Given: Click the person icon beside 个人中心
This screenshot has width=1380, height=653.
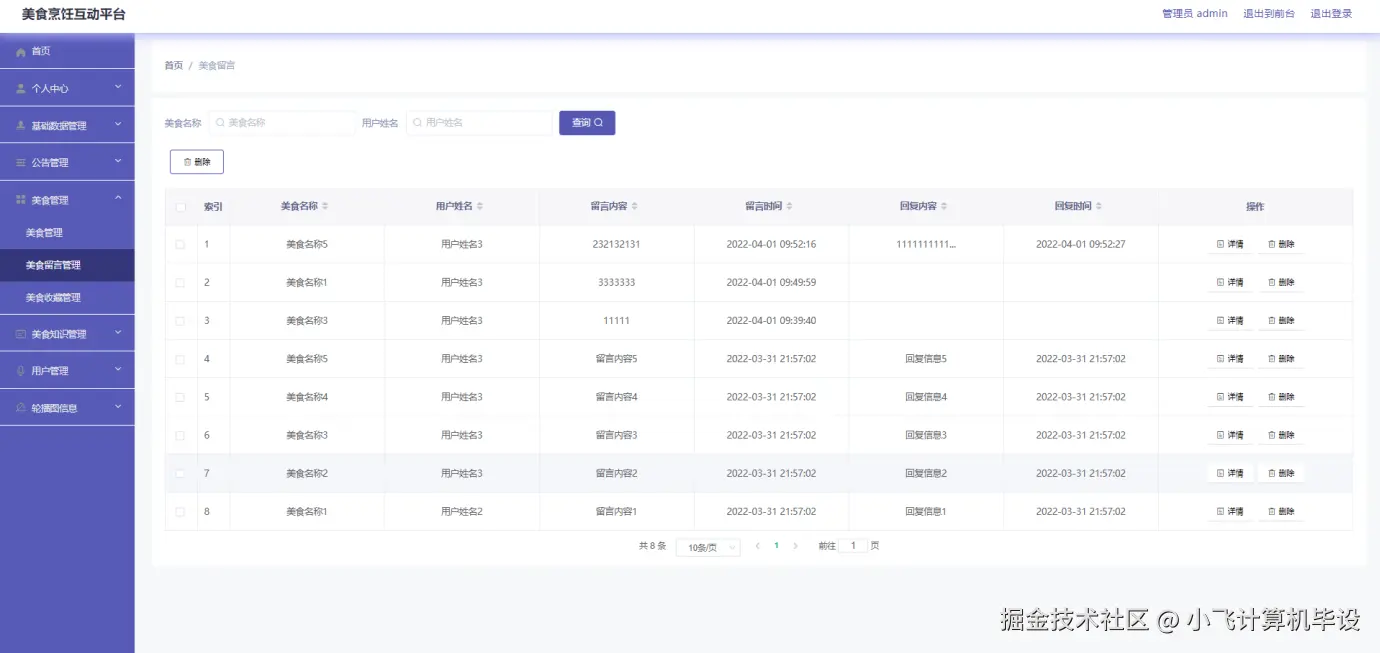Looking at the screenshot, I should (x=21, y=89).
